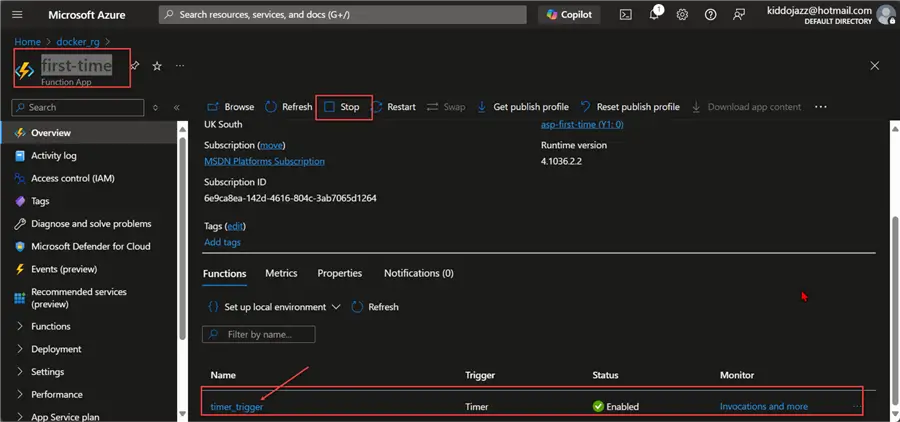Image resolution: width=900 pixels, height=422 pixels.
Task: Open Diagnose and solve problems
Action: (x=89, y=223)
